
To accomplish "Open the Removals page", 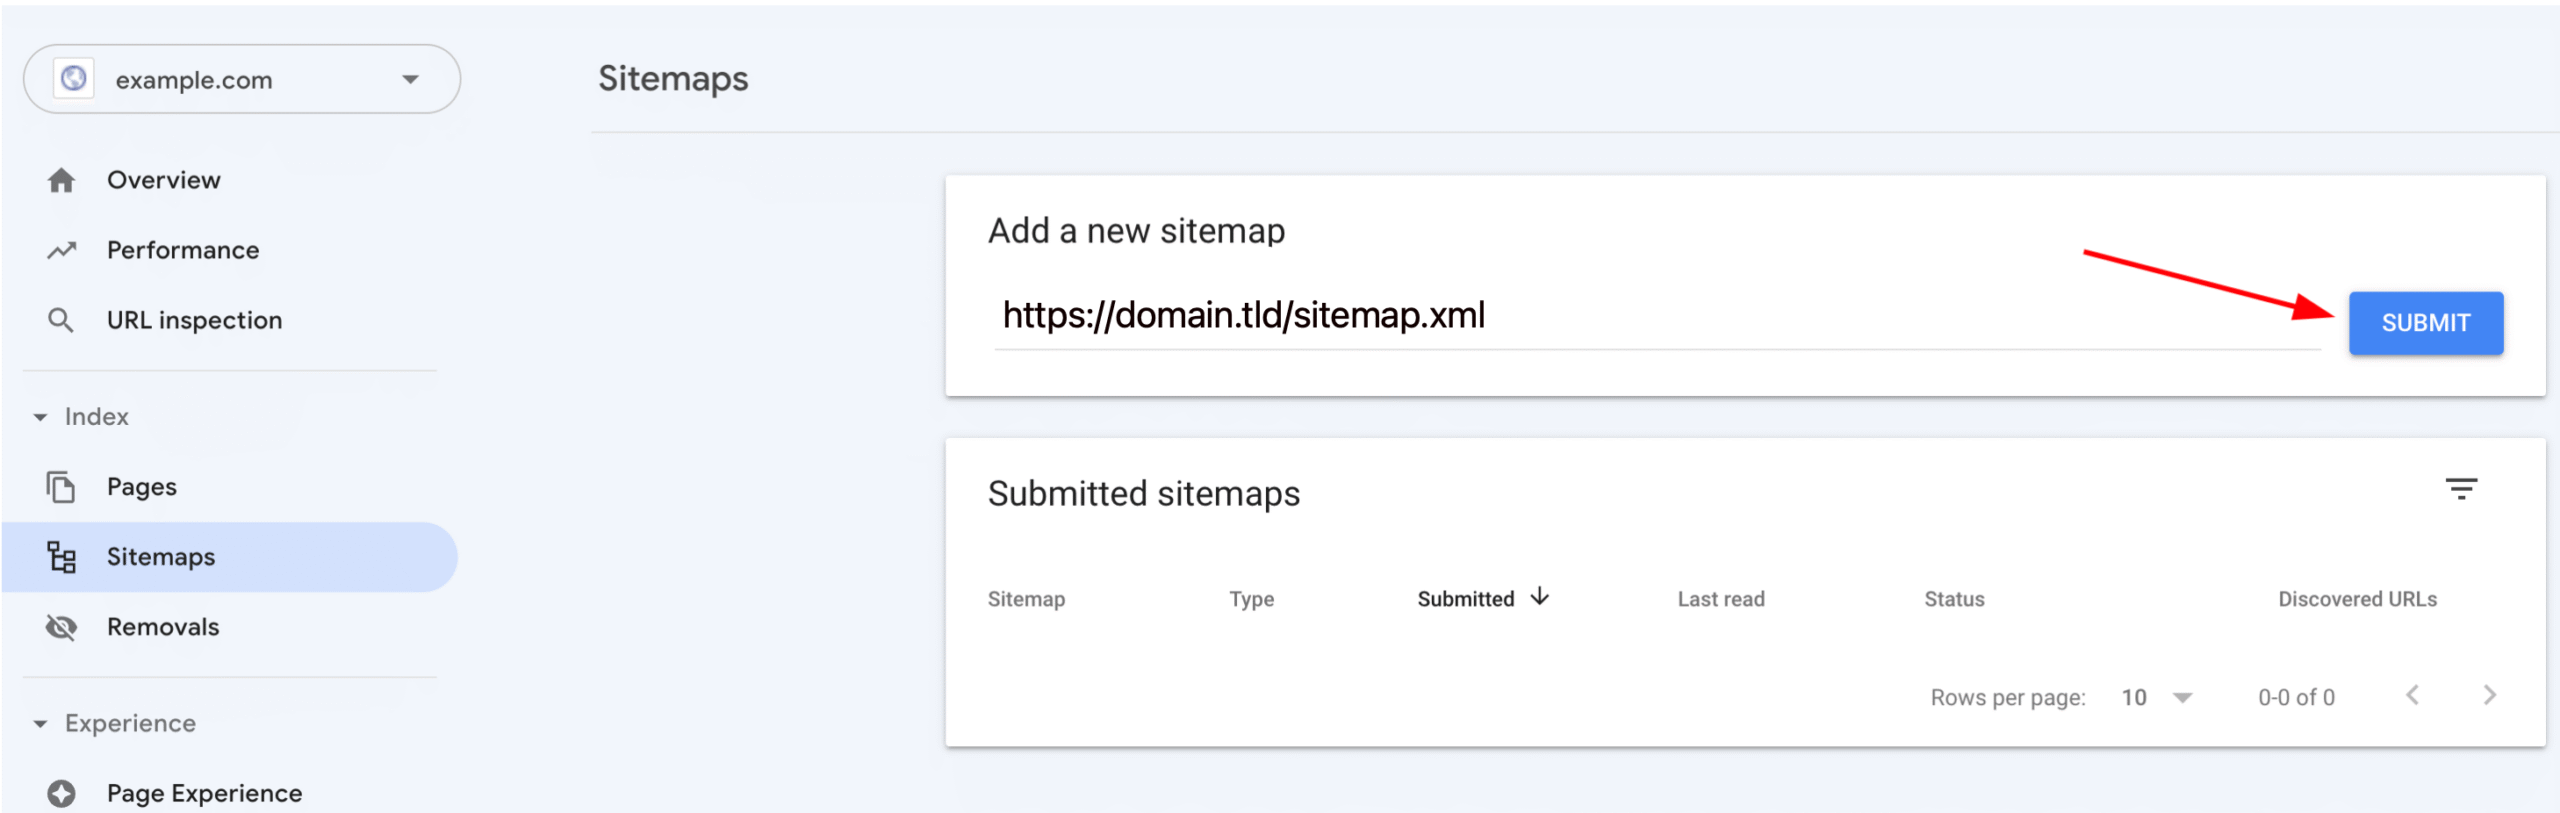I will pyautogui.click(x=163, y=627).
